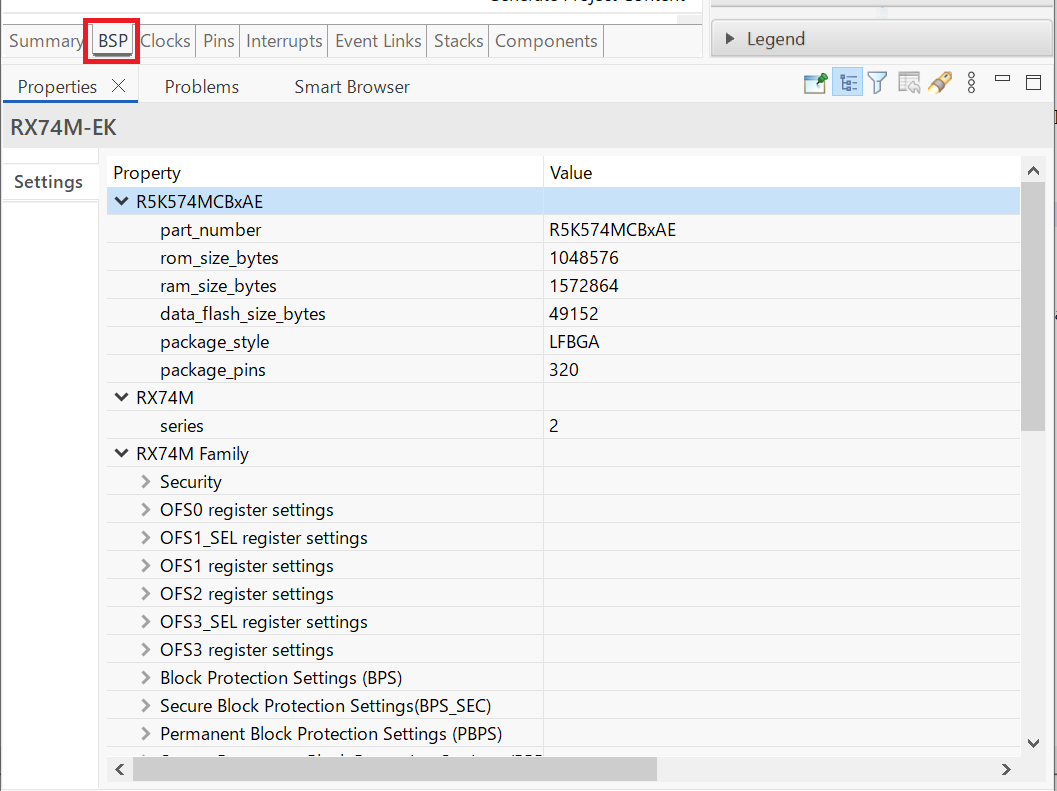
Task: Close the Properties tab
Action: pyautogui.click(x=119, y=86)
